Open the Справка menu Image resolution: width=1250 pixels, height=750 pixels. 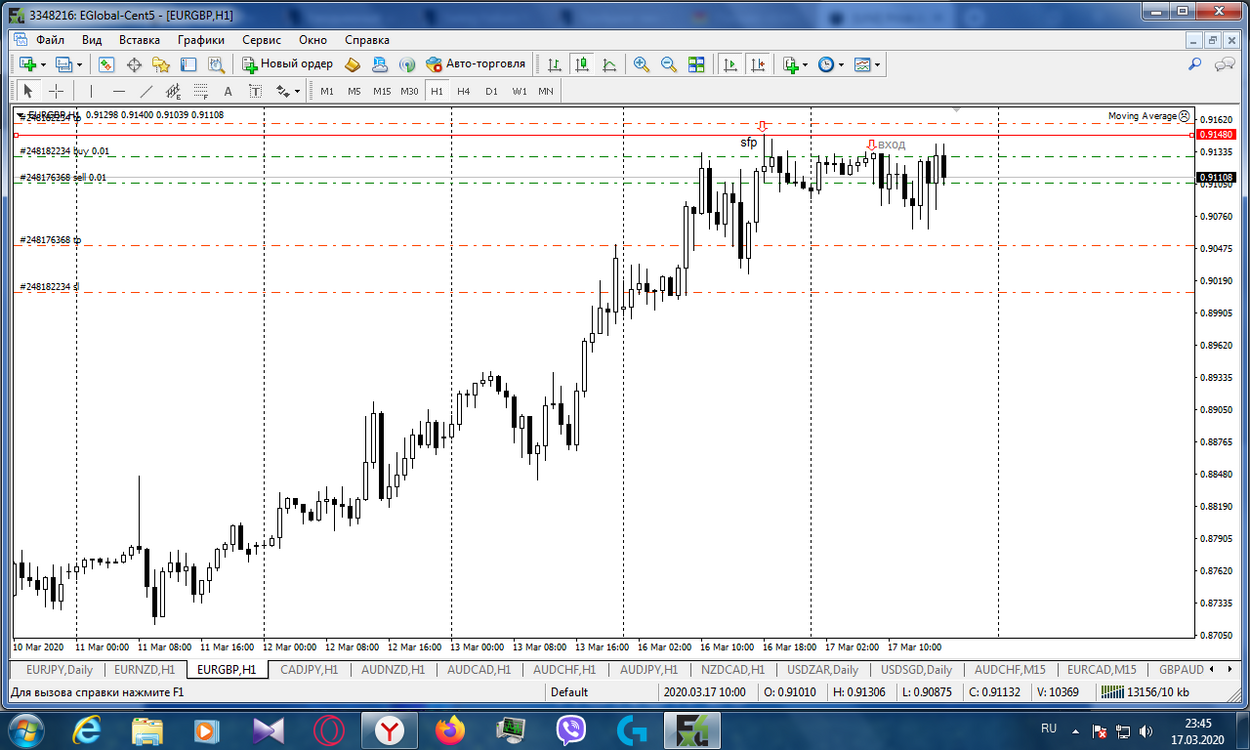(x=367, y=40)
